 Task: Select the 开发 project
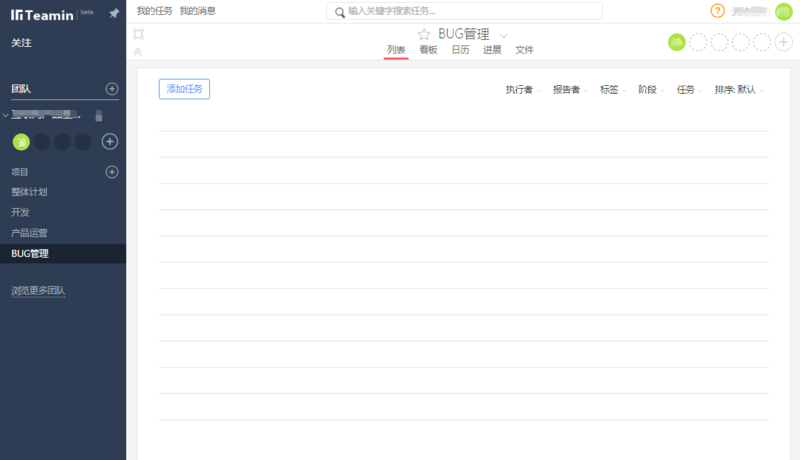20,212
